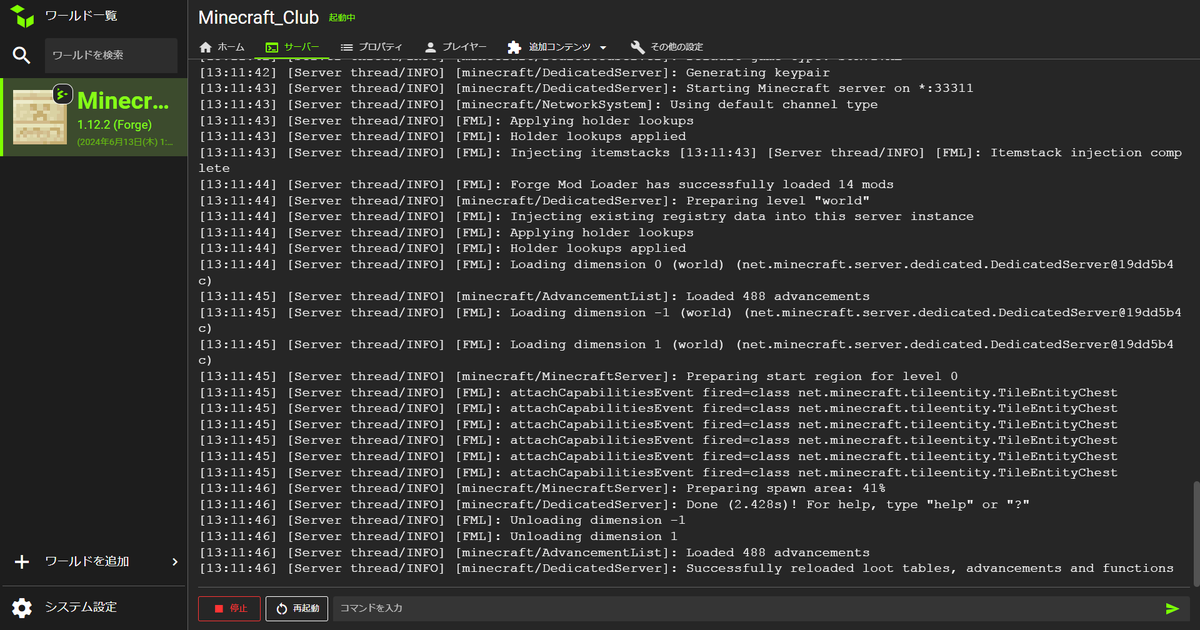Click the green cube app logo

point(22,16)
